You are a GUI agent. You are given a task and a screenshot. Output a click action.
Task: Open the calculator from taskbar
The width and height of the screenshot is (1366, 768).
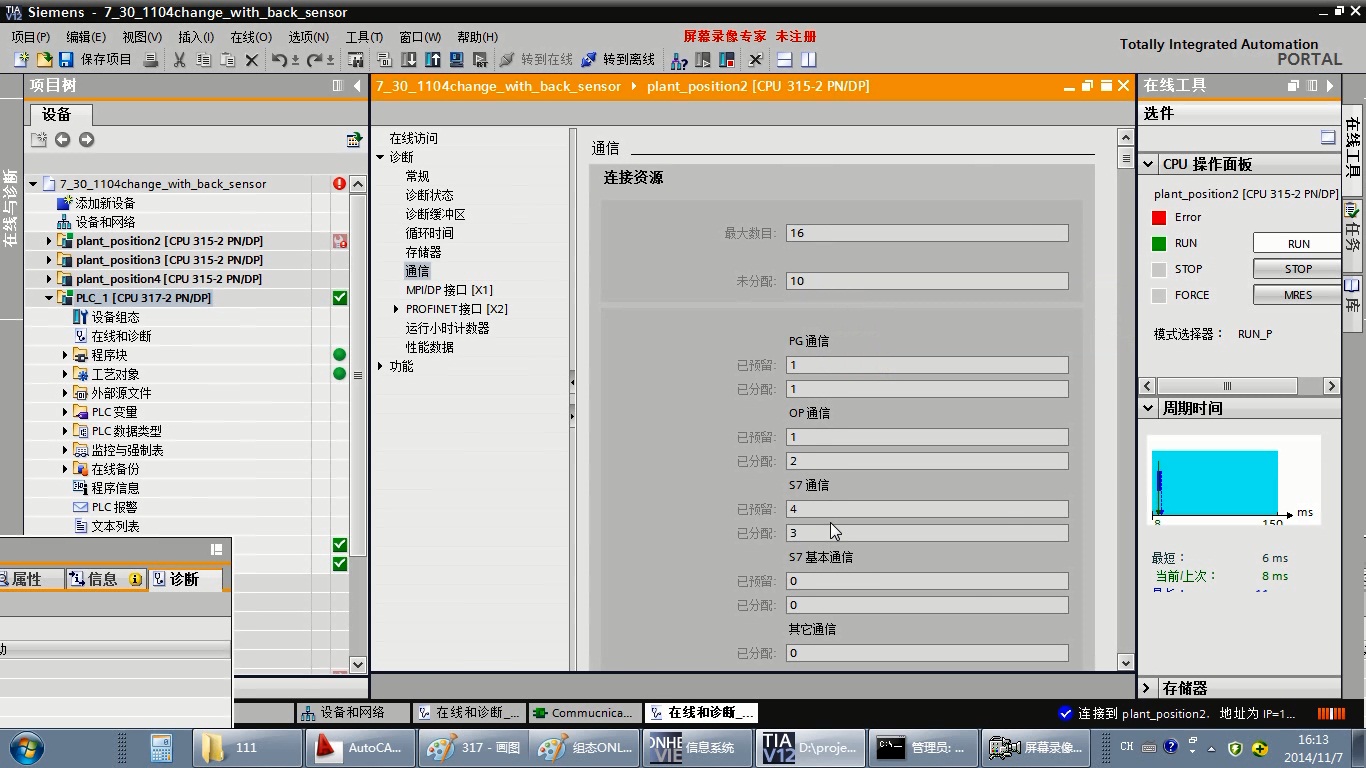[x=161, y=747]
